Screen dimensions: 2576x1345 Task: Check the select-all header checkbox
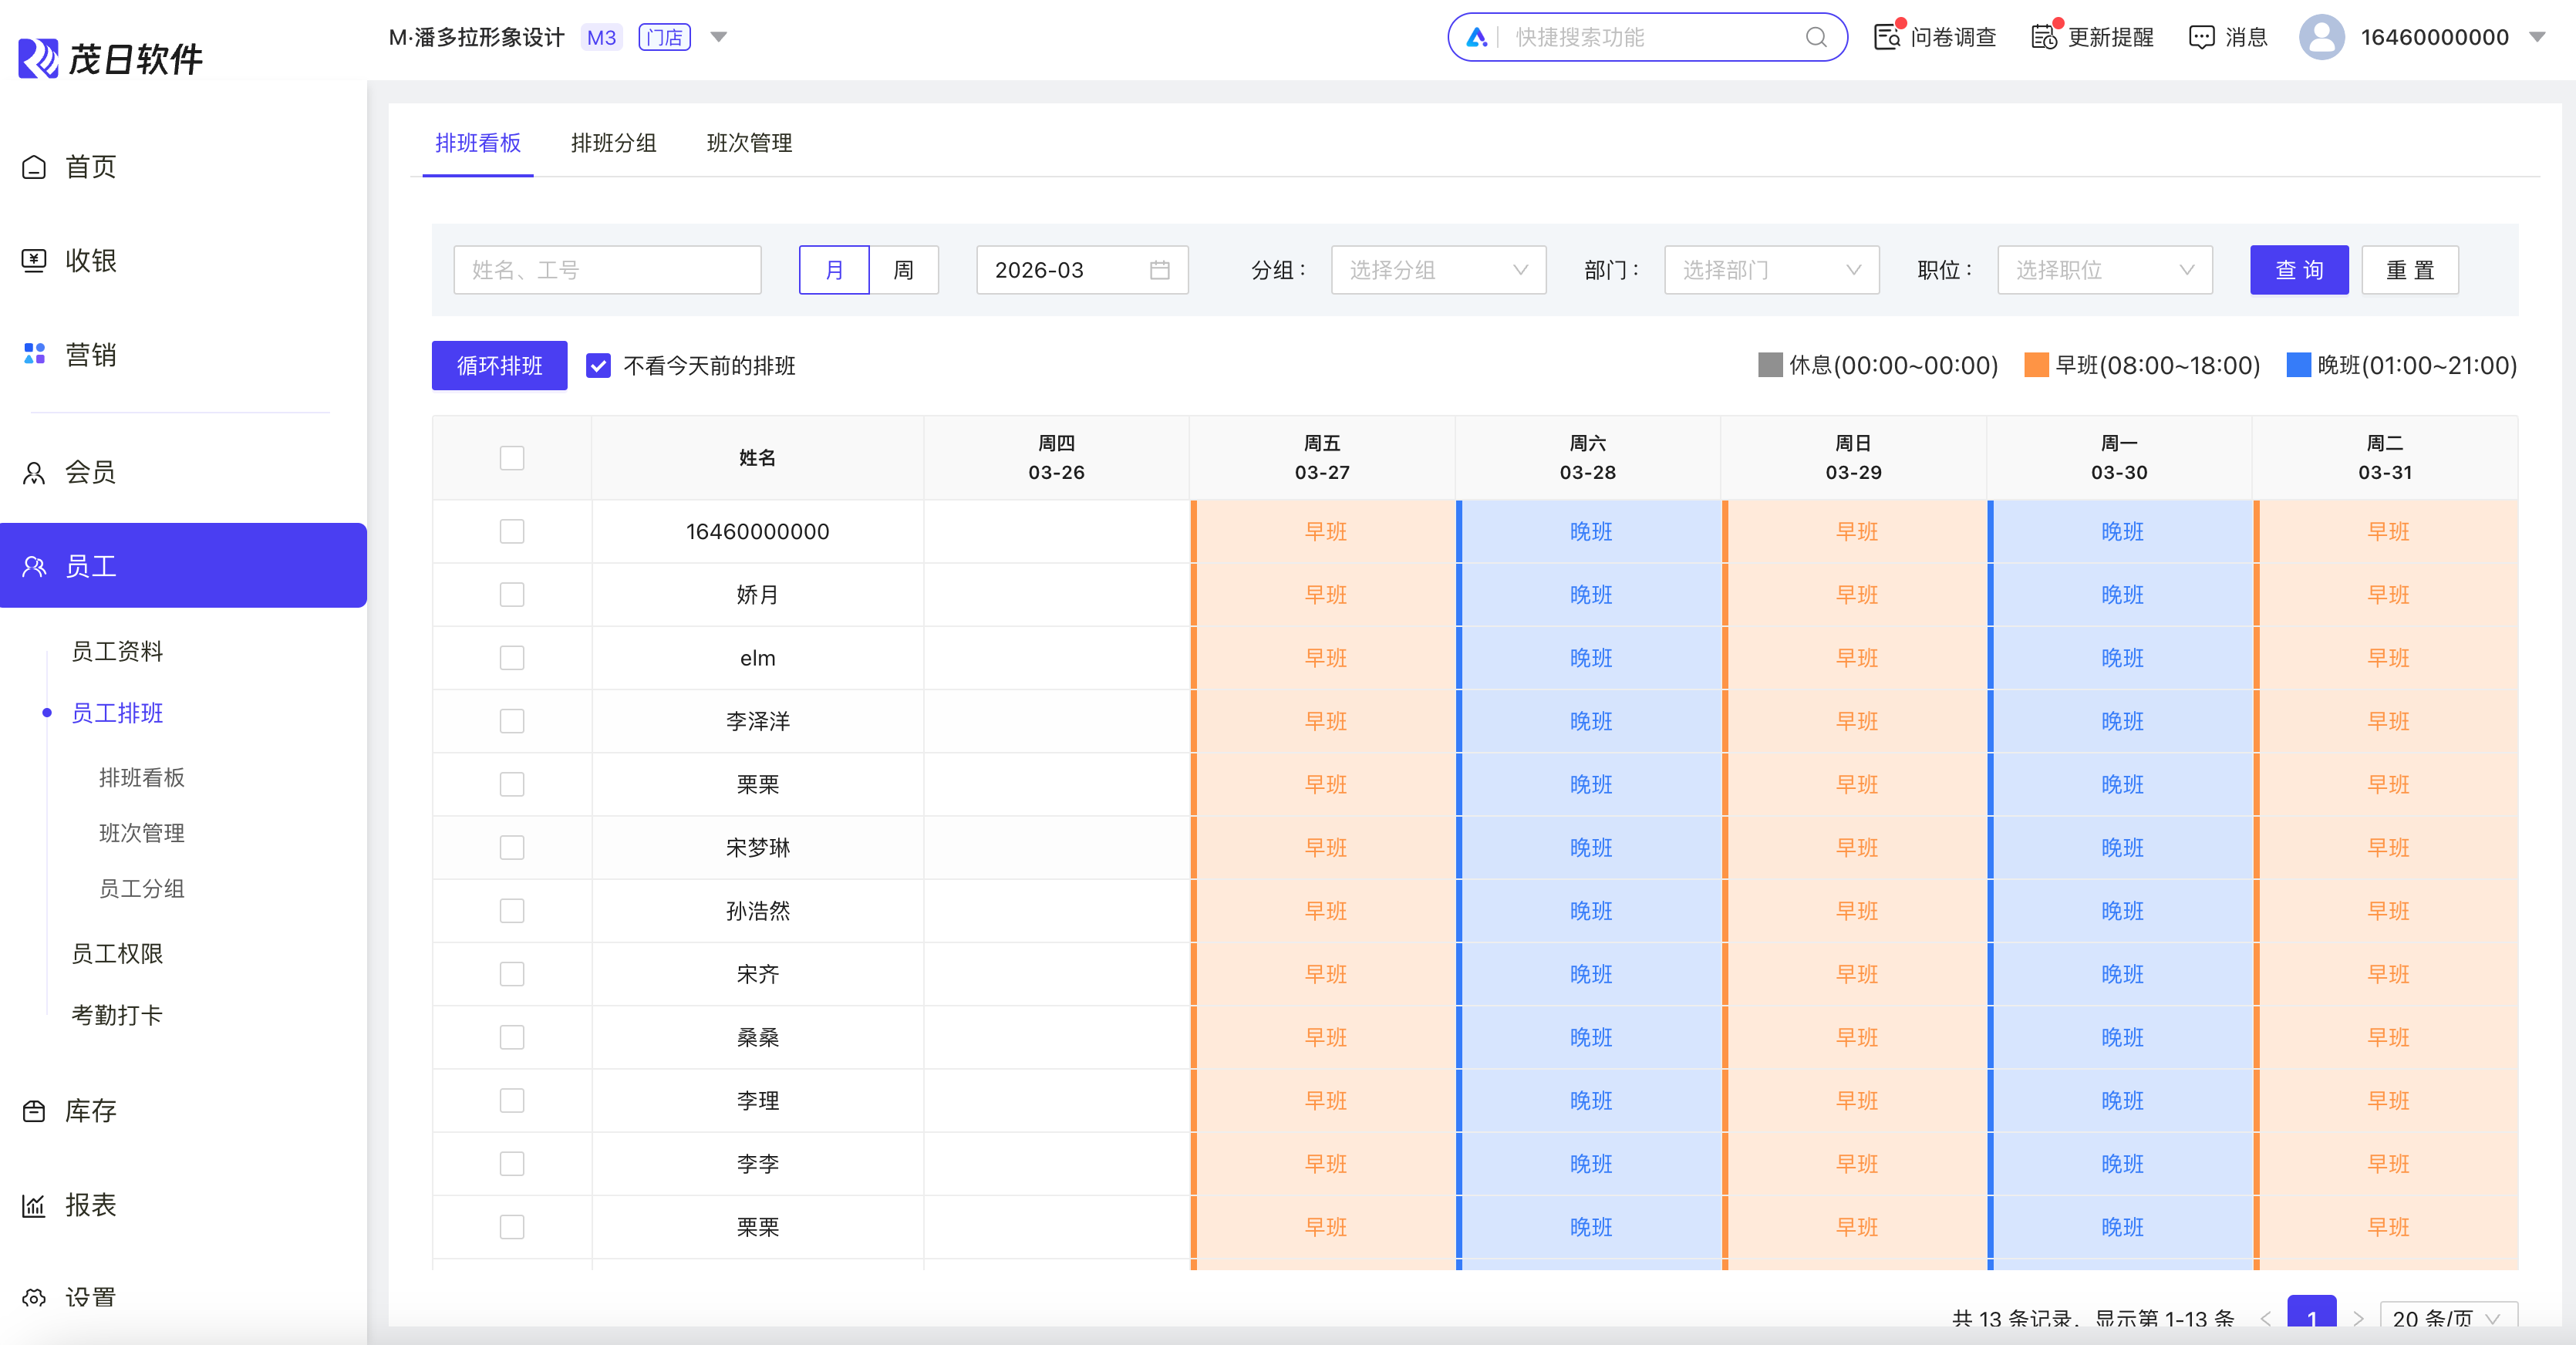pos(512,458)
